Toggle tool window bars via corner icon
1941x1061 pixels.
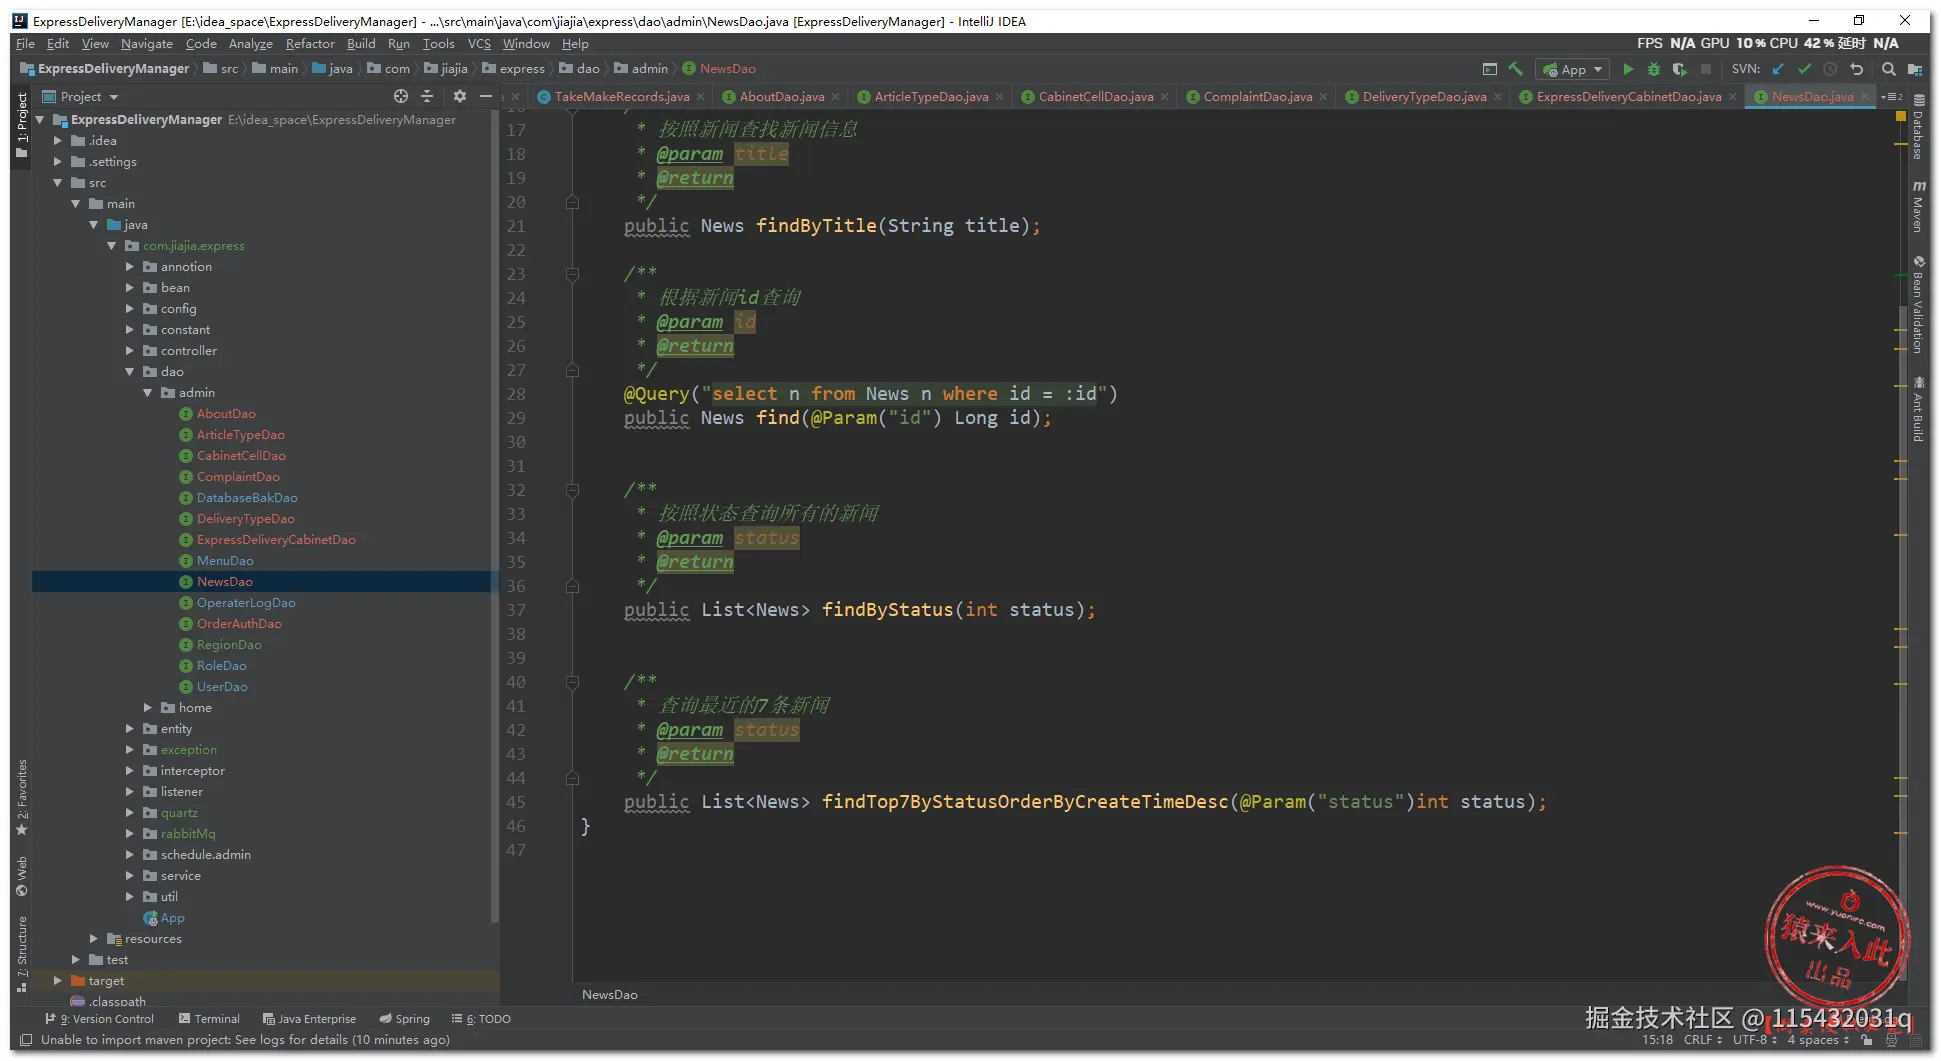[x=26, y=1040]
